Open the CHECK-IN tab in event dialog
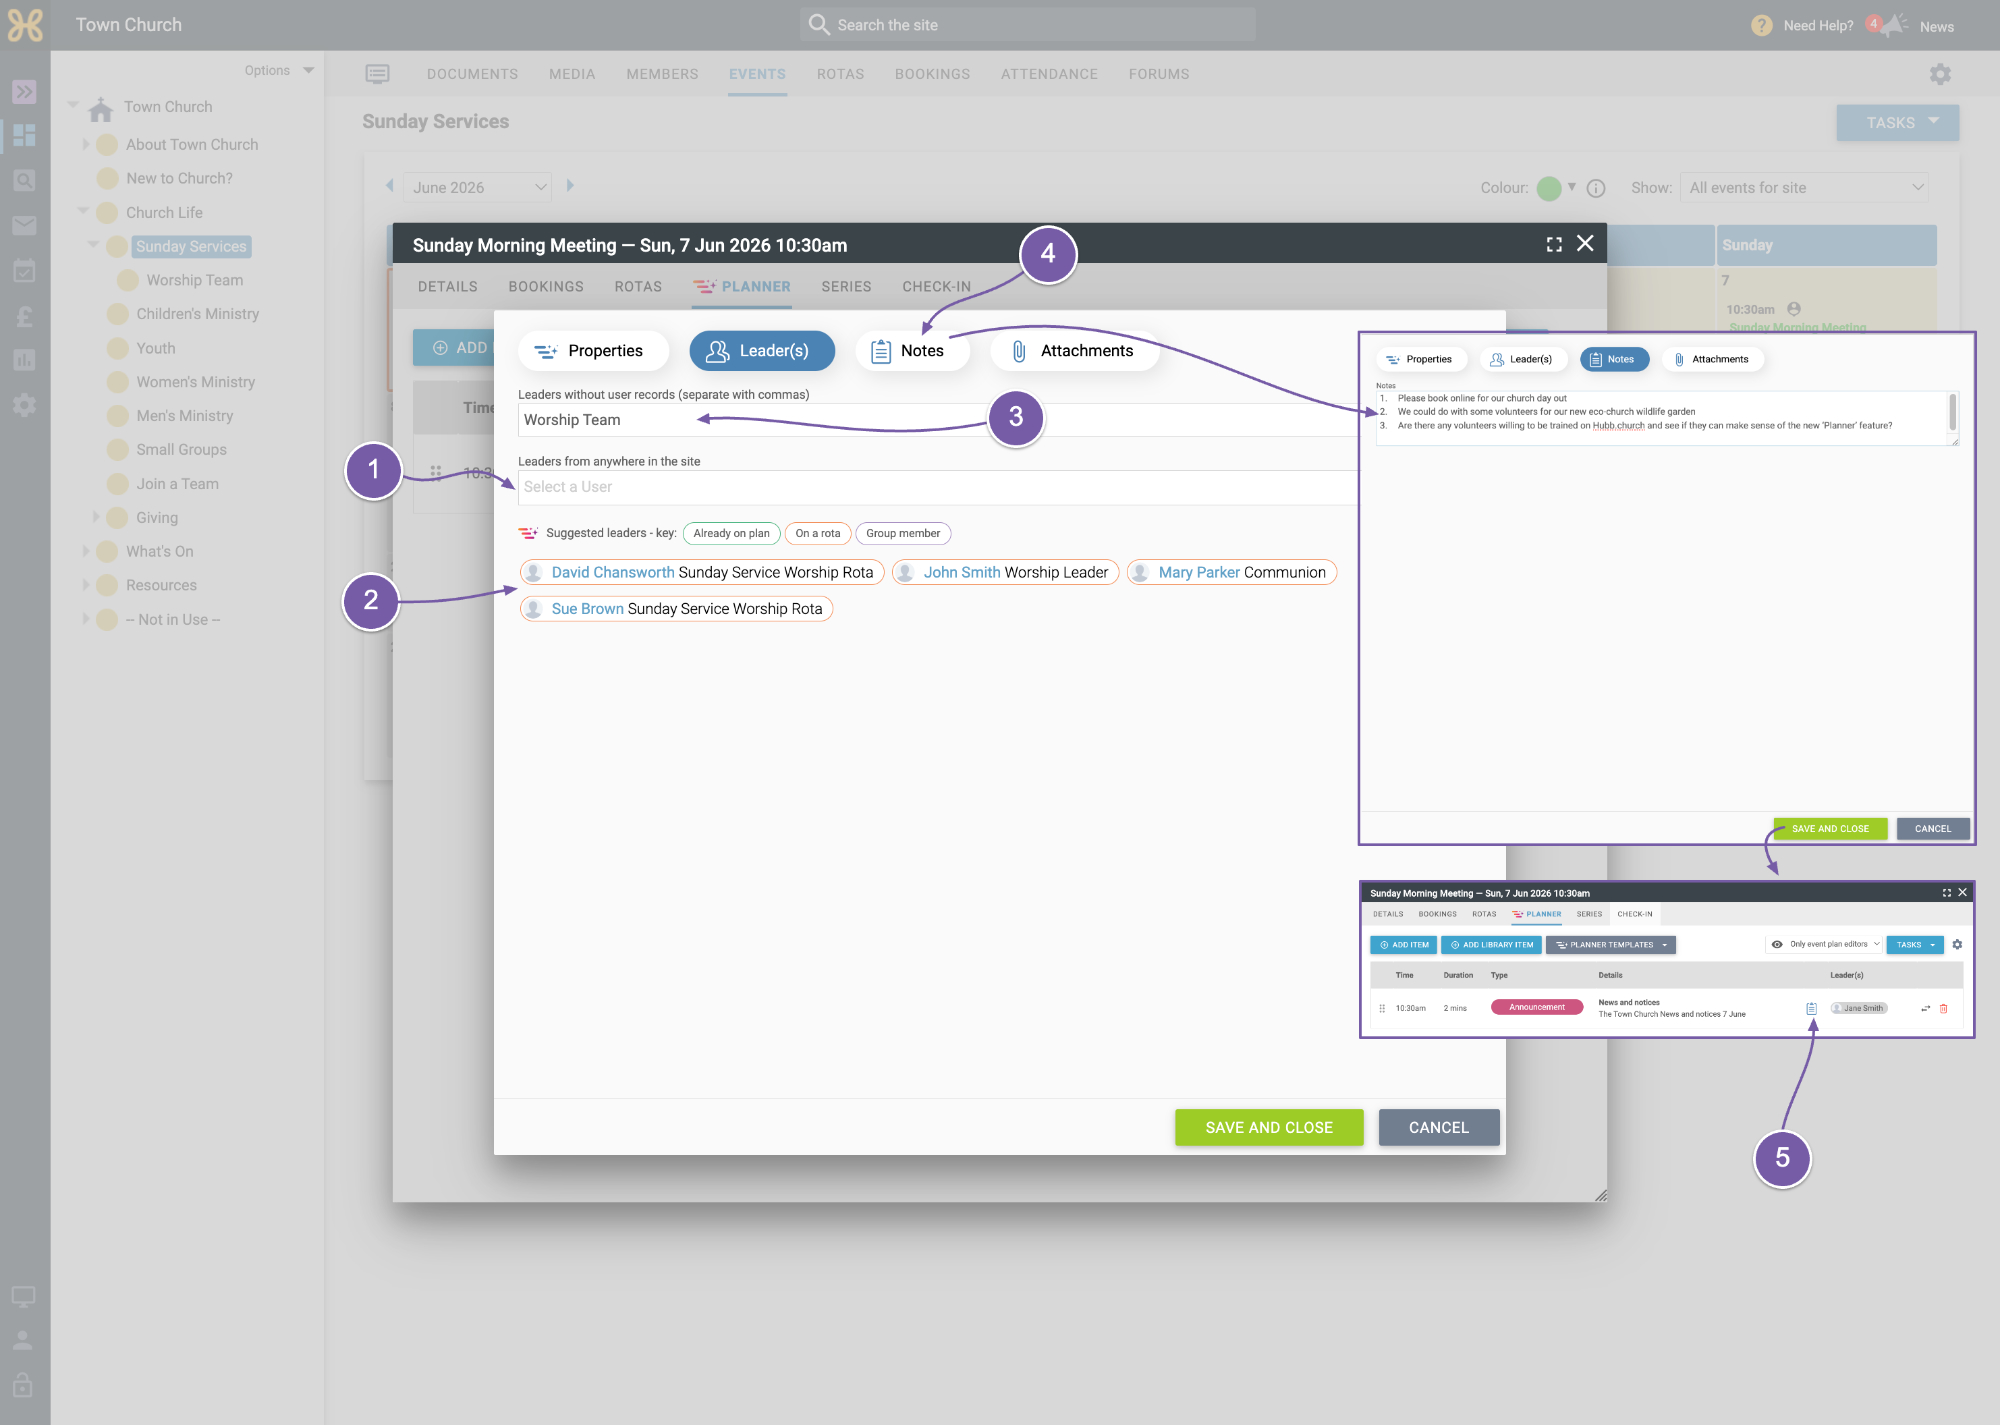Viewport: 2000px width, 1425px height. point(936,287)
